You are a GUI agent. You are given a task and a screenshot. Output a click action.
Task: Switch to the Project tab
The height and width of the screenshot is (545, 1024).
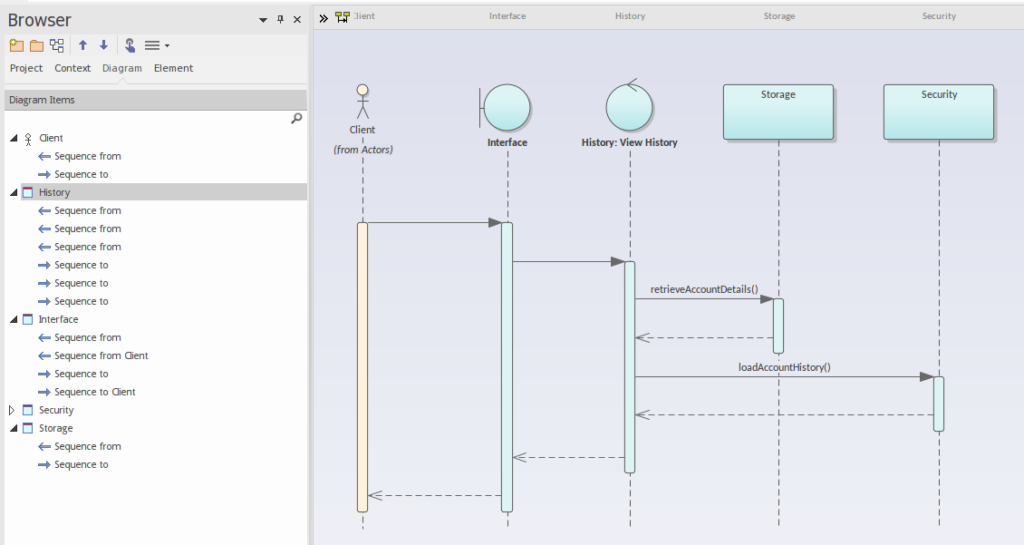(26, 68)
